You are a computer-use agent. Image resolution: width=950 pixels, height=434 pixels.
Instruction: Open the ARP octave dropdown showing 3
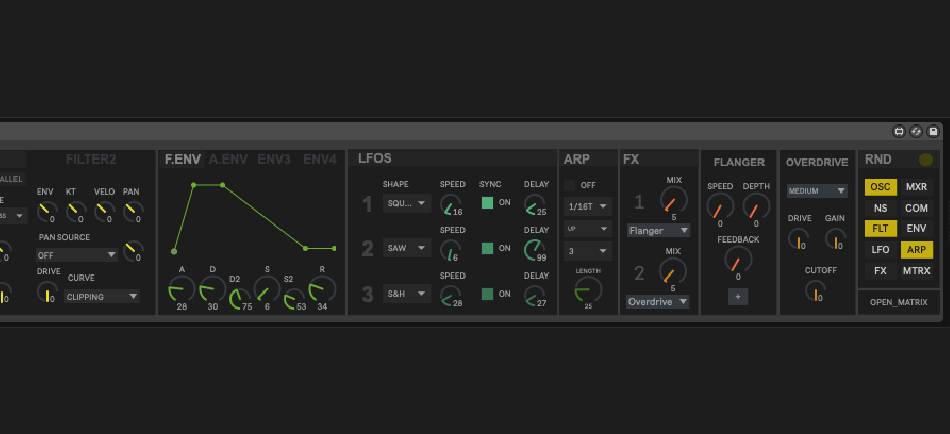tap(588, 251)
